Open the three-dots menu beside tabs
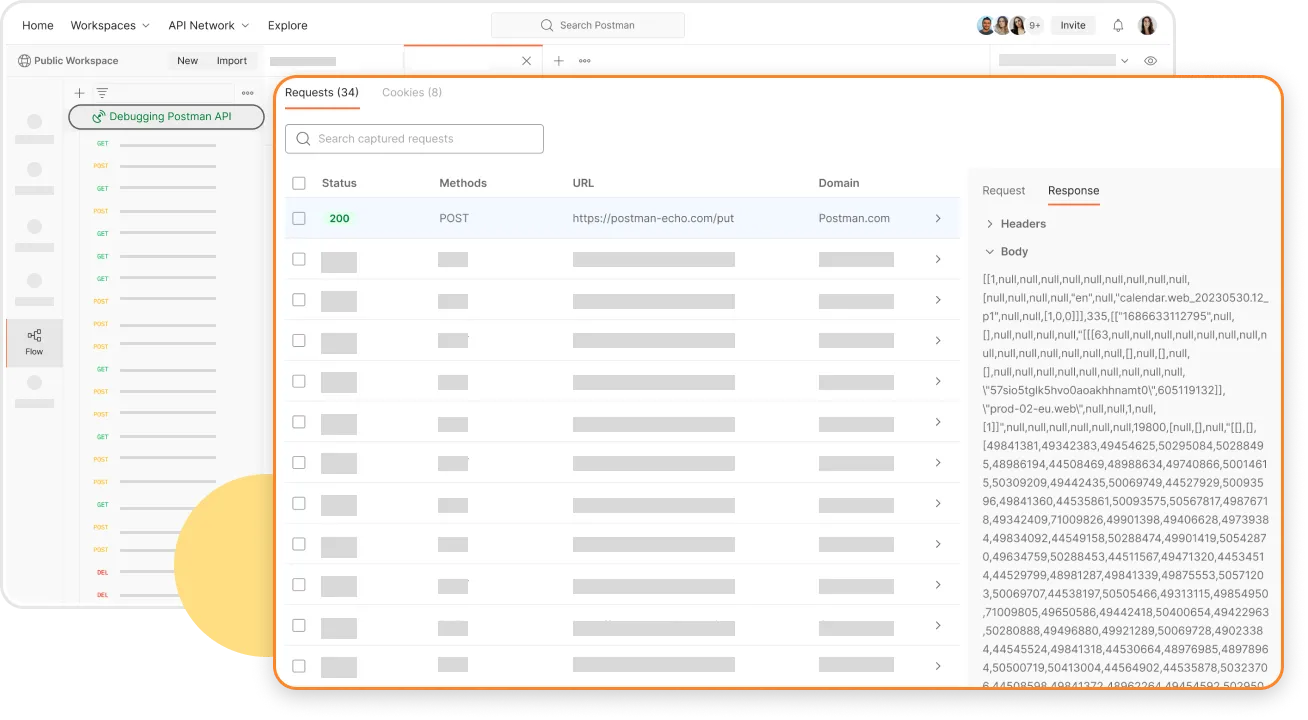This screenshot has height=720, width=1308. tap(584, 61)
